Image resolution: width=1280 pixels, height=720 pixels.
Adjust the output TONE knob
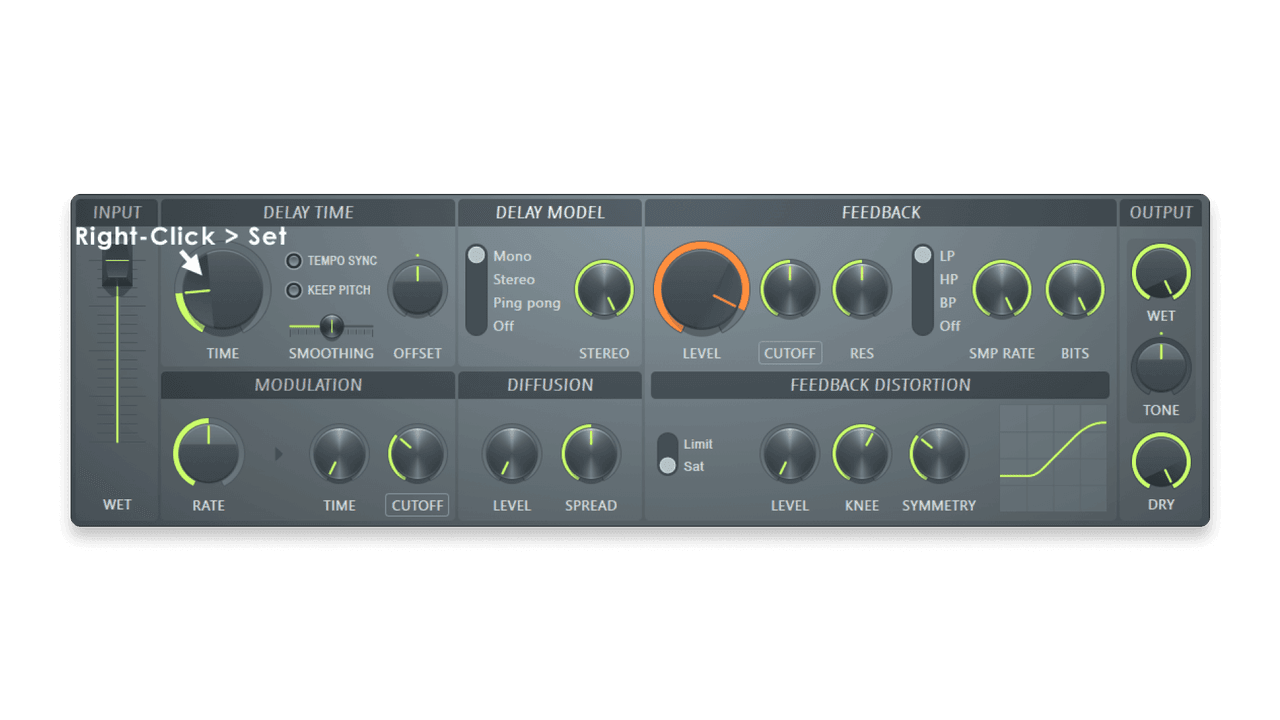click(1160, 363)
